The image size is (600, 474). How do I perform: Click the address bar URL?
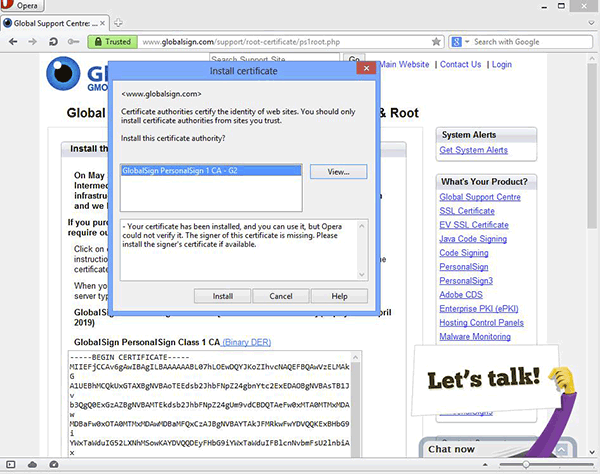coord(241,42)
